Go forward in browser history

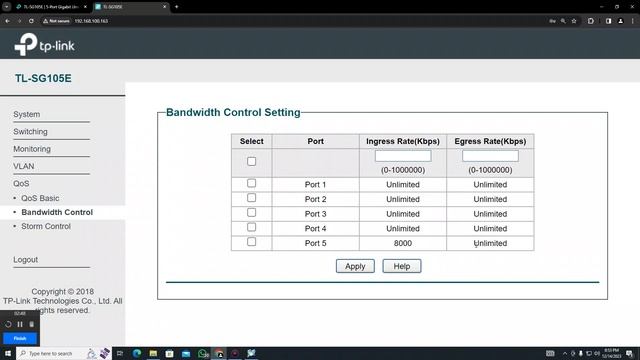point(19,21)
